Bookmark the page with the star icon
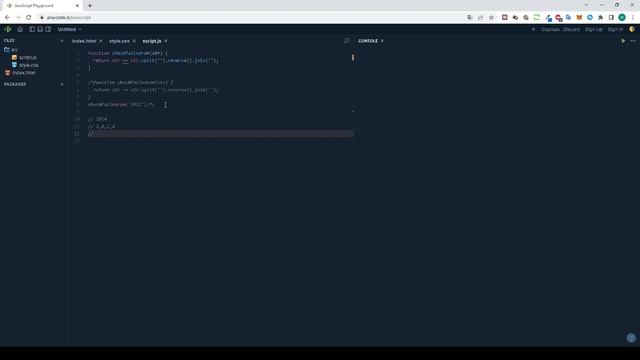Screen dimensions: 640x360 pyautogui.click(x=491, y=18)
